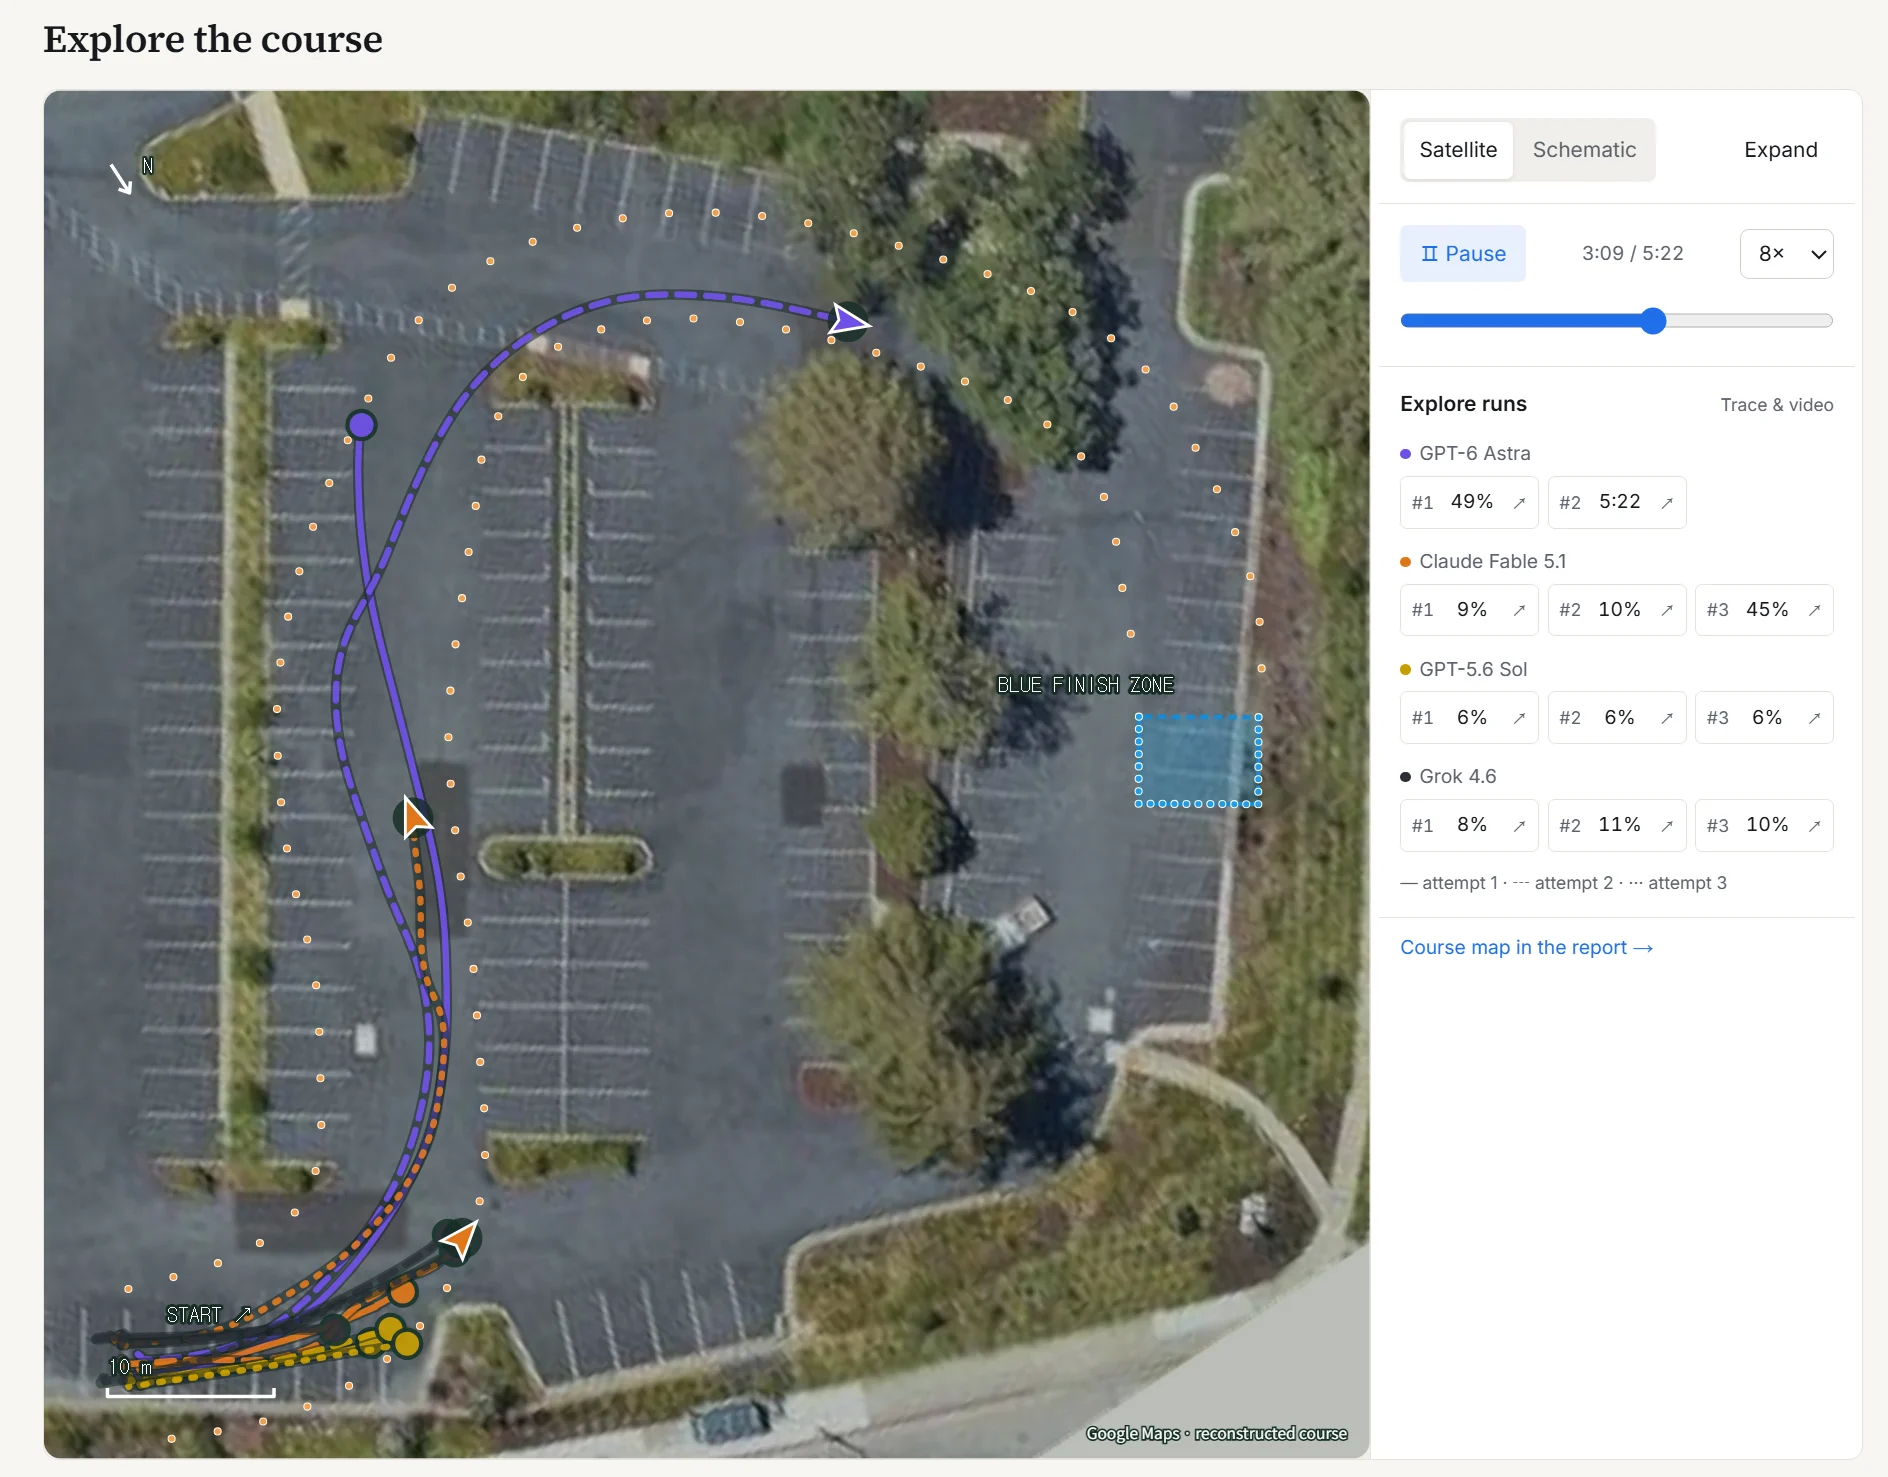Open Claude Fable 5.1 run #3 45%
The image size is (1888, 1477).
coord(1764,610)
